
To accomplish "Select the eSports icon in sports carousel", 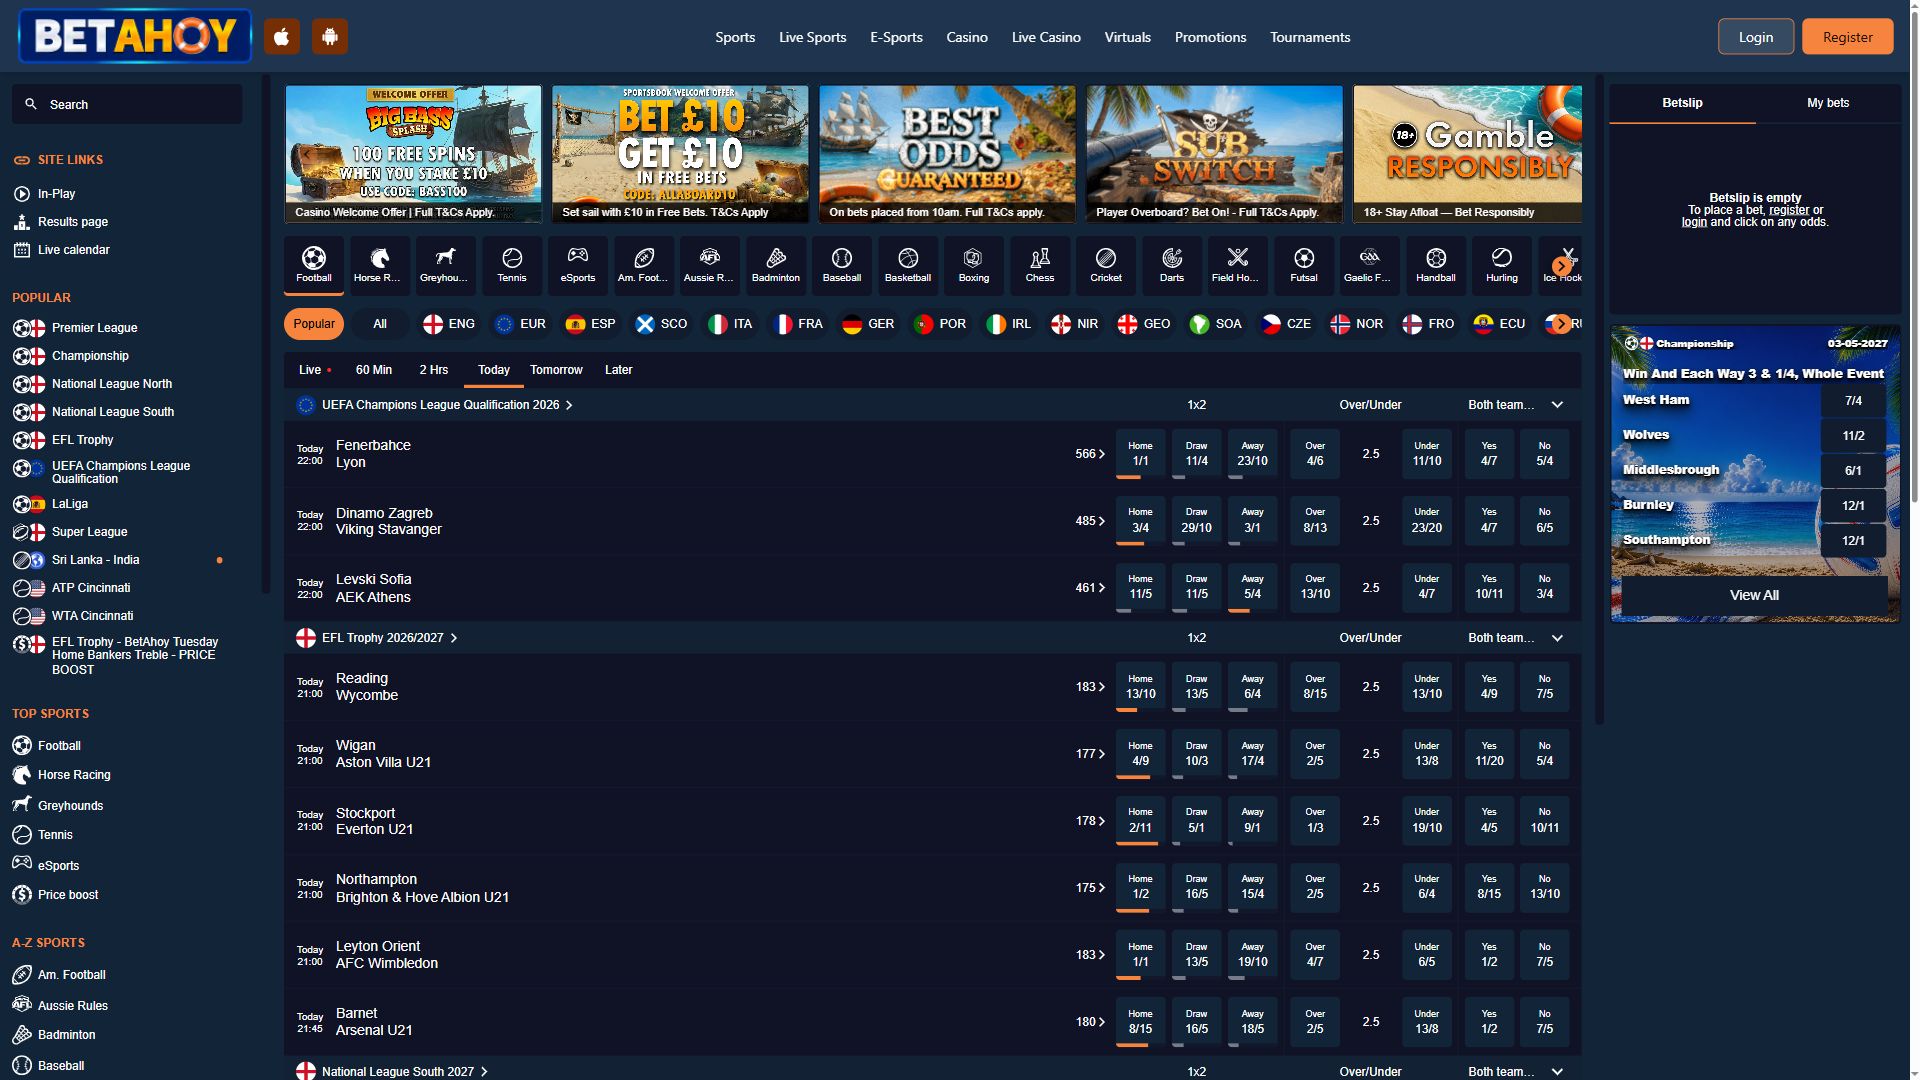I will tap(578, 265).
